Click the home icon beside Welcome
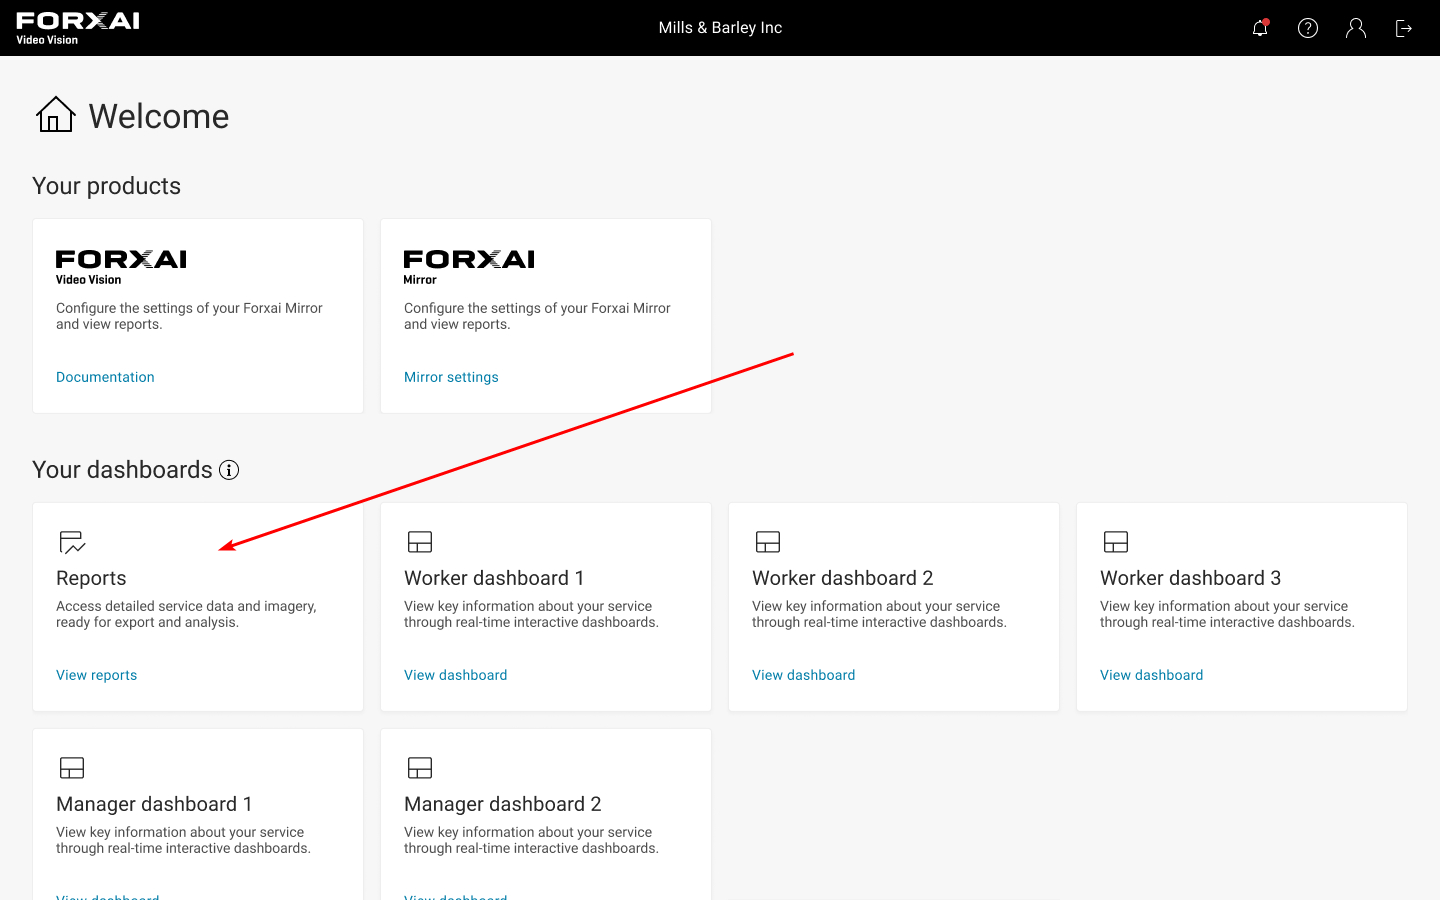This screenshot has width=1440, height=900. (x=56, y=115)
